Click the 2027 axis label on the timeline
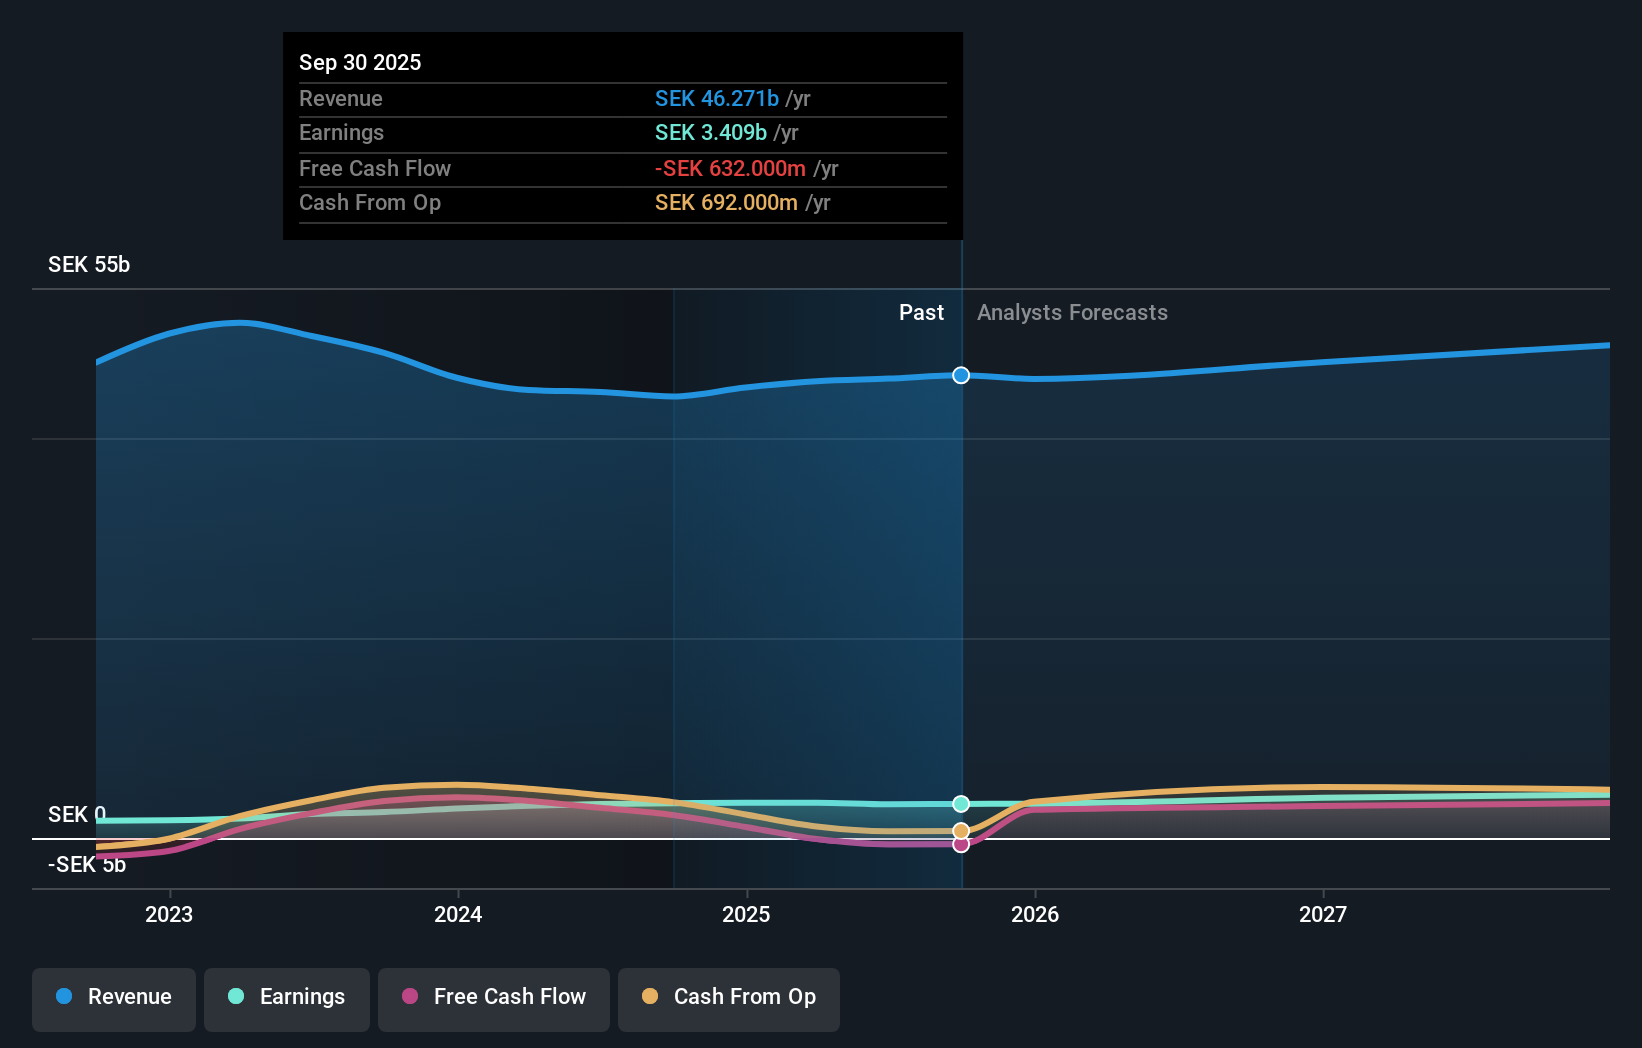 click(x=1324, y=914)
